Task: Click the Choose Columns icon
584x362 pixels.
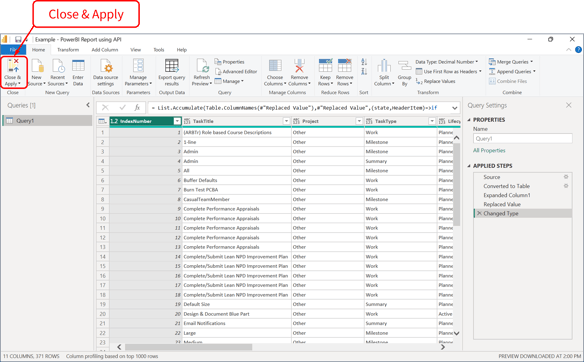Action: tap(275, 66)
